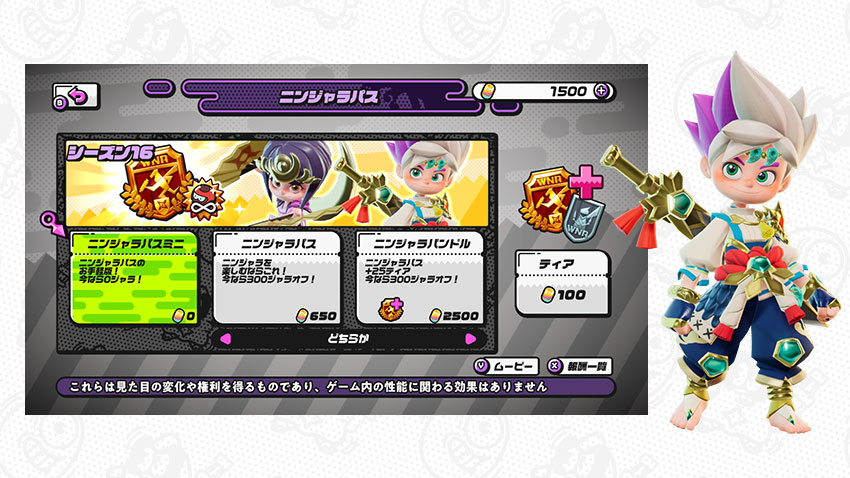The image size is (850, 478).
Task: Select the ニンジャパス 650 Jala card
Action: [277, 278]
